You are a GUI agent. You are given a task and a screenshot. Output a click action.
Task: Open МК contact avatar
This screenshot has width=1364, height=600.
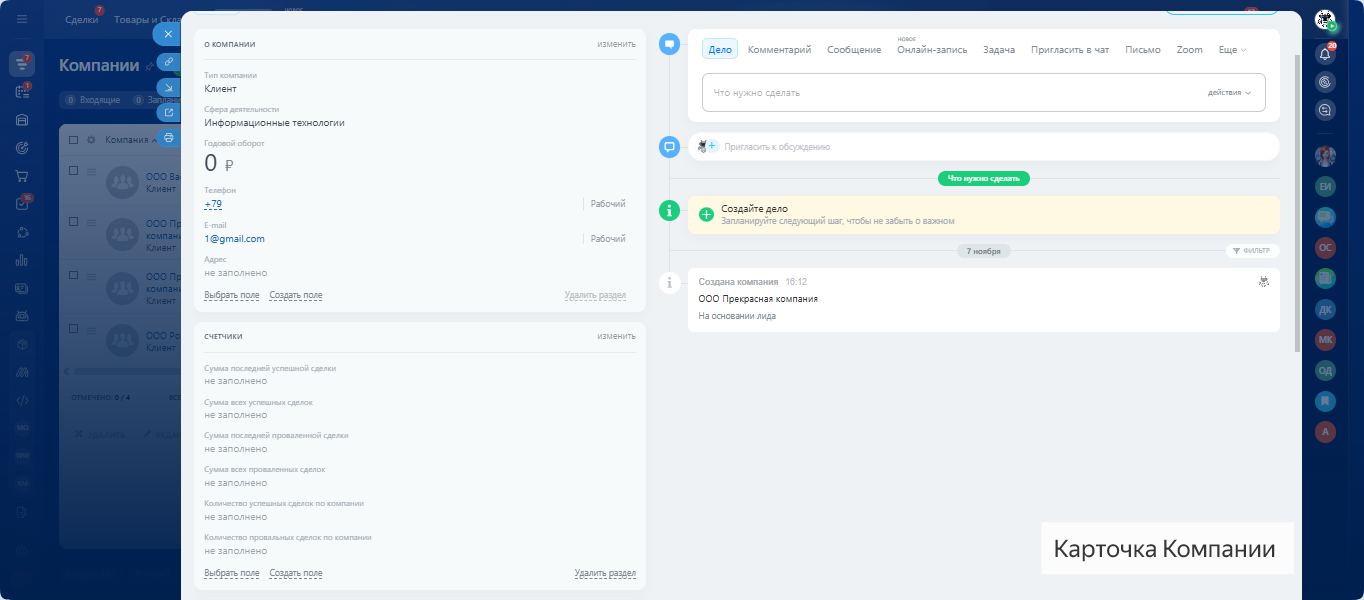pos(1326,339)
